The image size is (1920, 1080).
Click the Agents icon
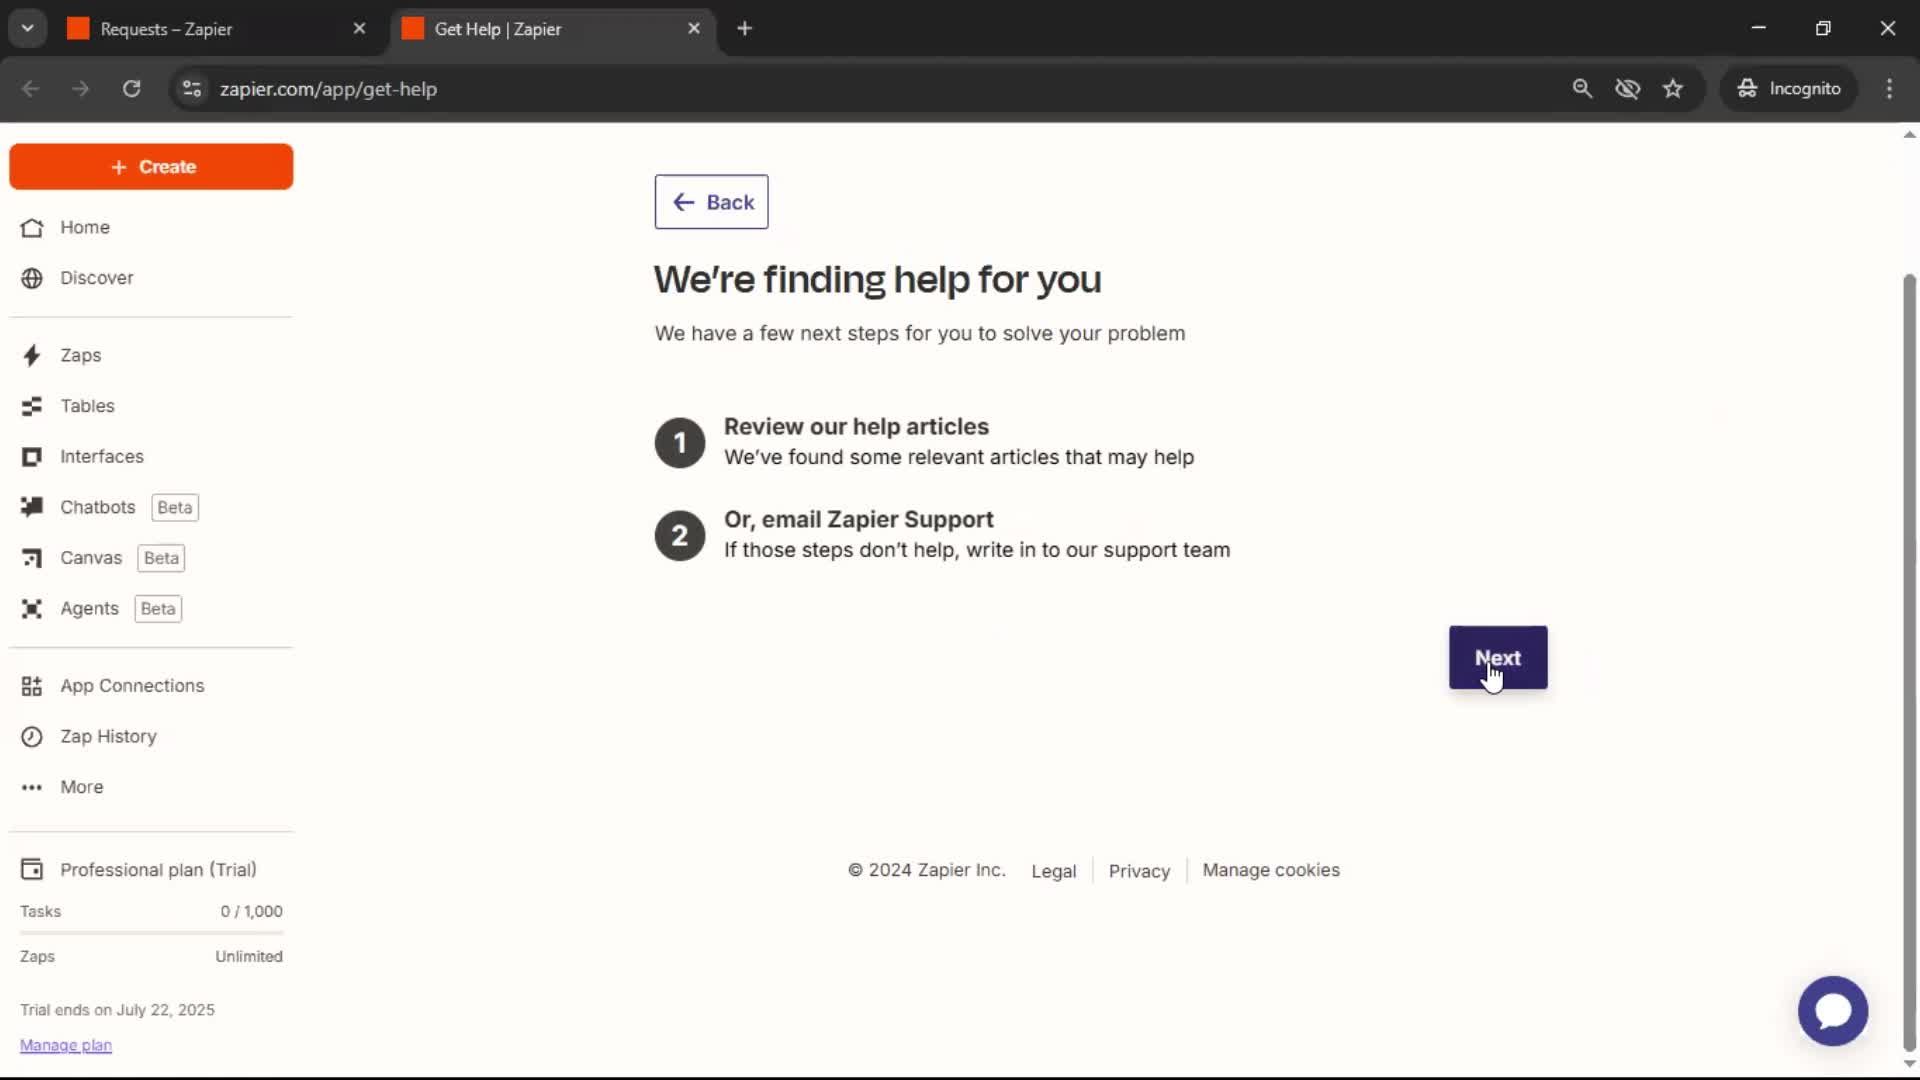coord(32,609)
